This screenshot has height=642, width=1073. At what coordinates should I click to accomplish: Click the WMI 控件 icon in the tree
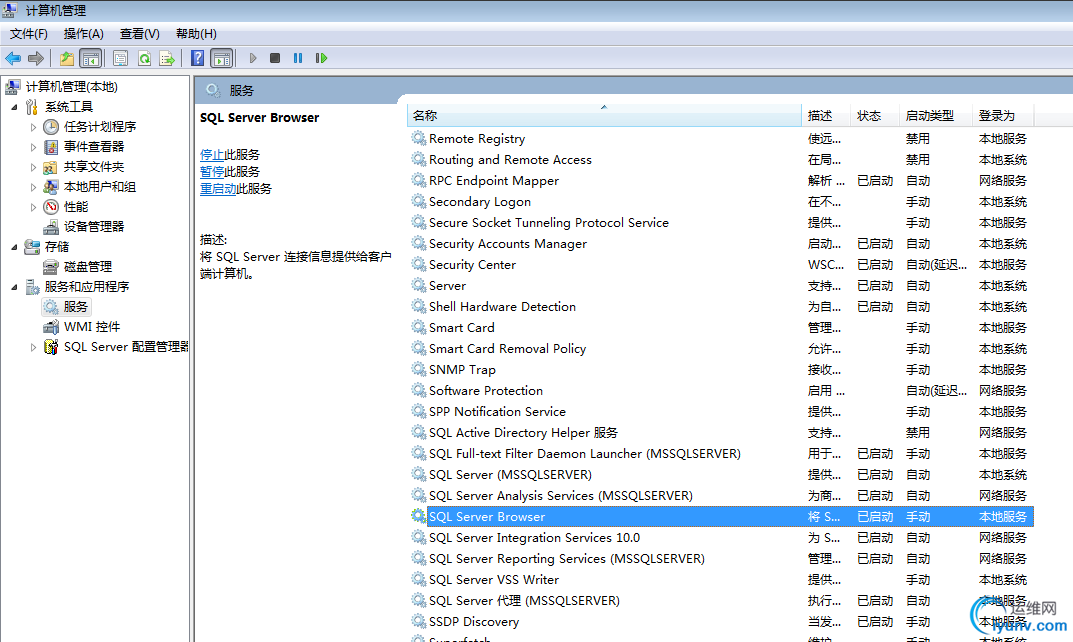tap(51, 326)
